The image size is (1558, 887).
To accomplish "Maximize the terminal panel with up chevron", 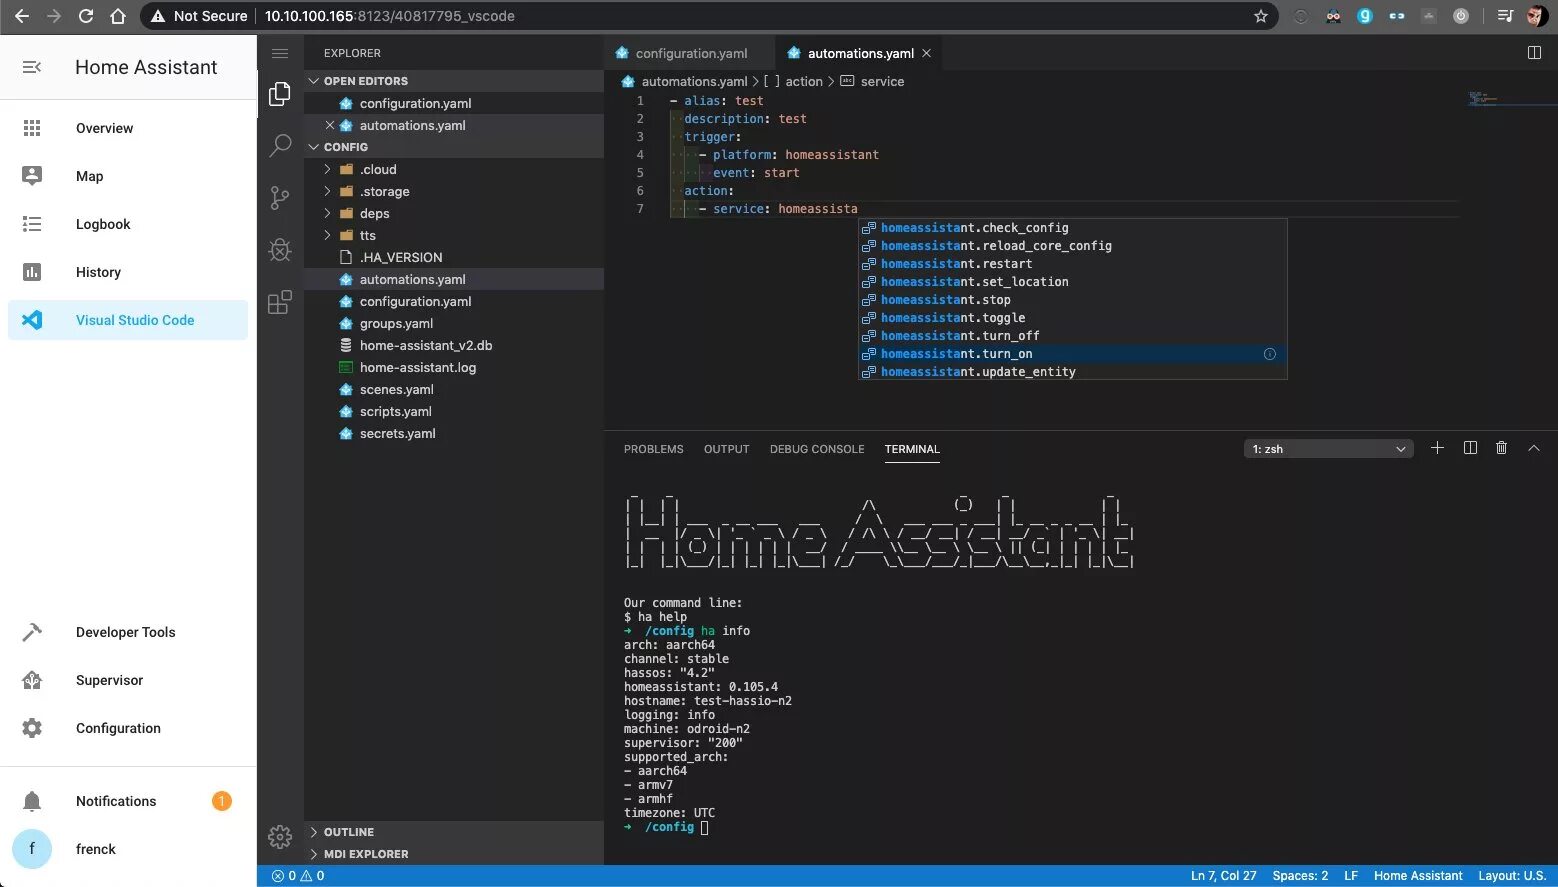I will [x=1533, y=448].
